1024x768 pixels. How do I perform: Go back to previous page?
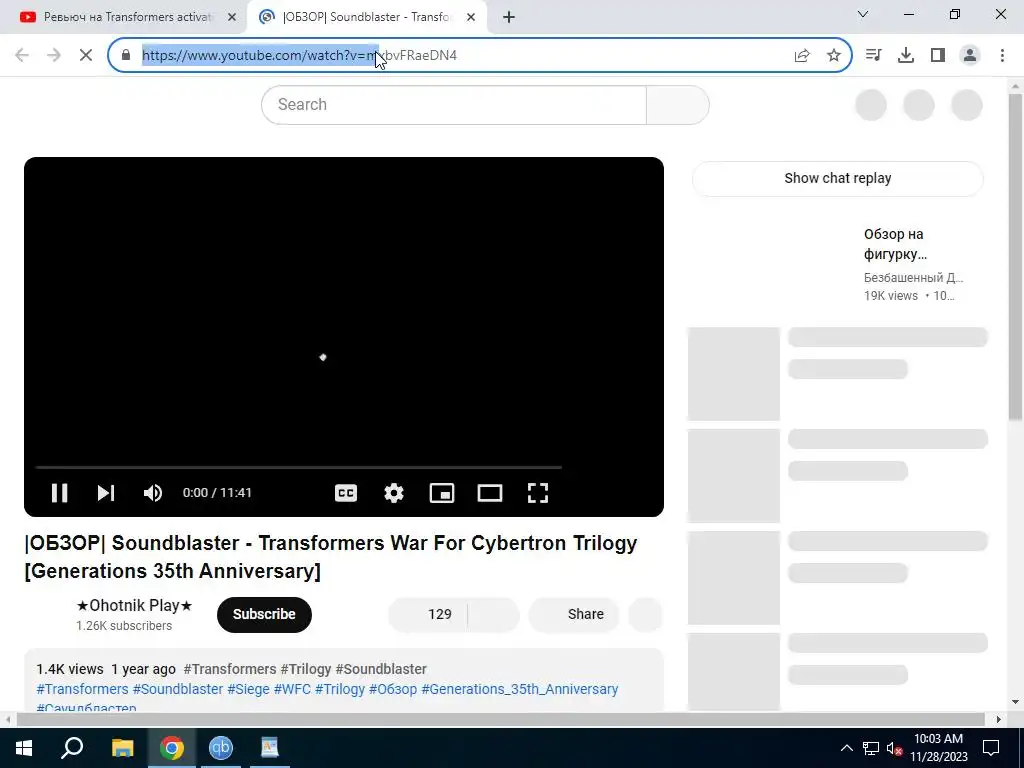coord(22,56)
